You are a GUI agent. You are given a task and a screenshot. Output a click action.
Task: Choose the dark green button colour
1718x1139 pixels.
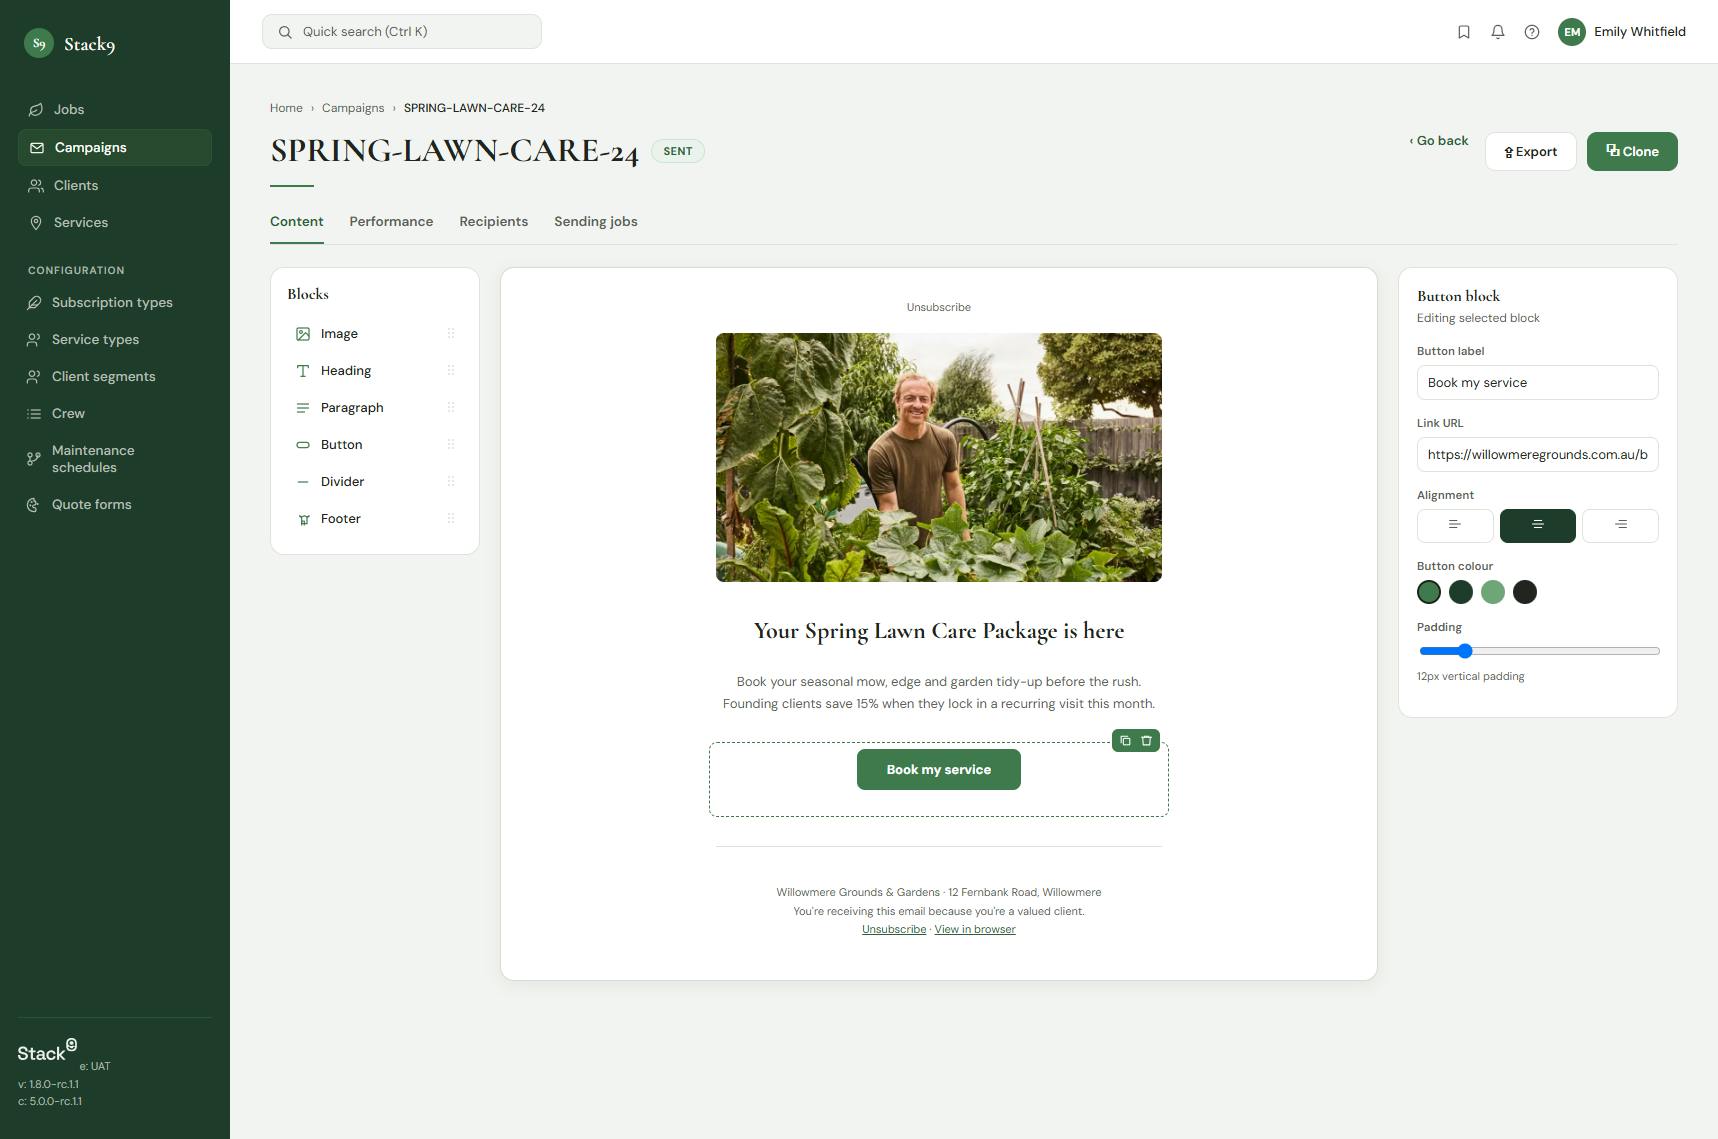coord(1461,593)
